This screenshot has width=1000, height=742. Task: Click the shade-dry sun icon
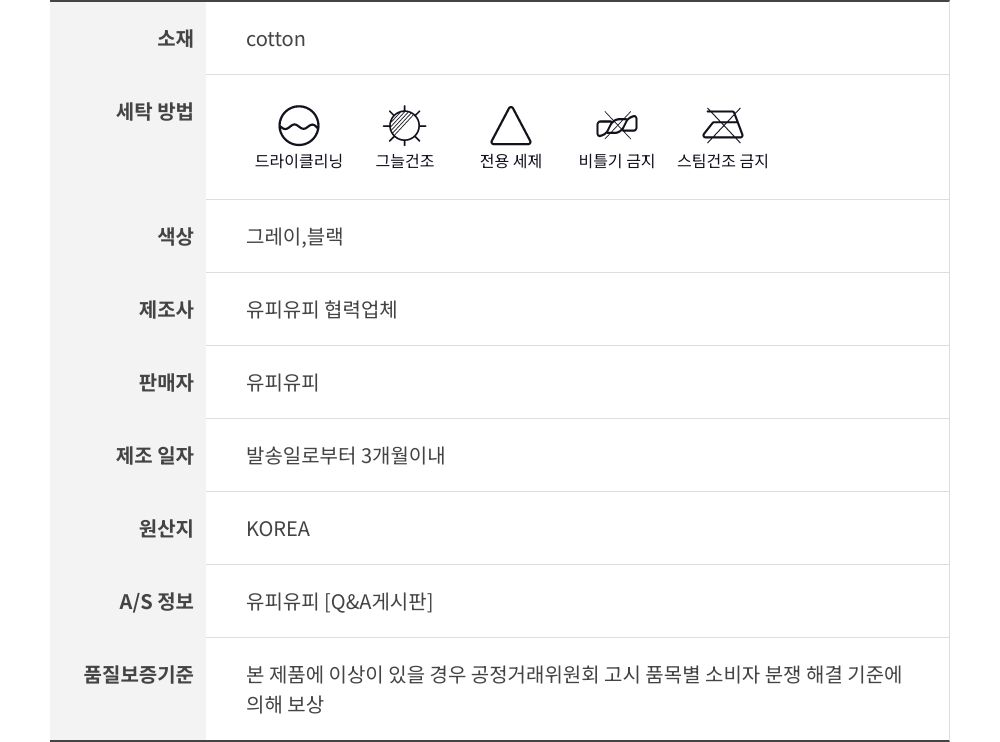405,126
